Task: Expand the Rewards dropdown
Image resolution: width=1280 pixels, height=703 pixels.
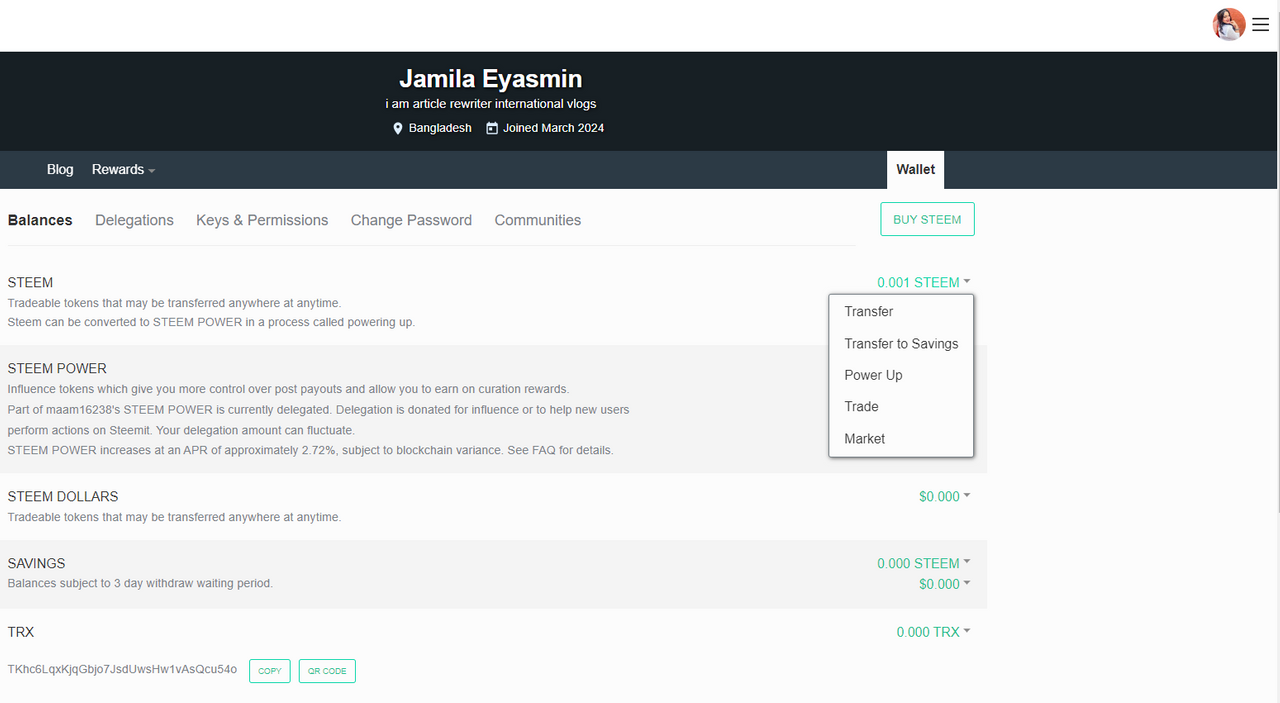Action: point(123,169)
